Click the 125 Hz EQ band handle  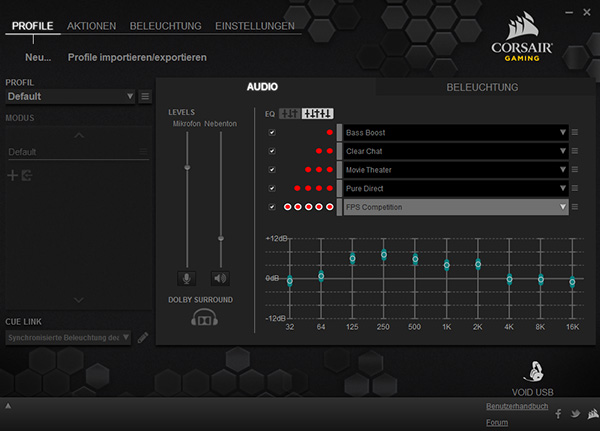pyautogui.click(x=352, y=258)
